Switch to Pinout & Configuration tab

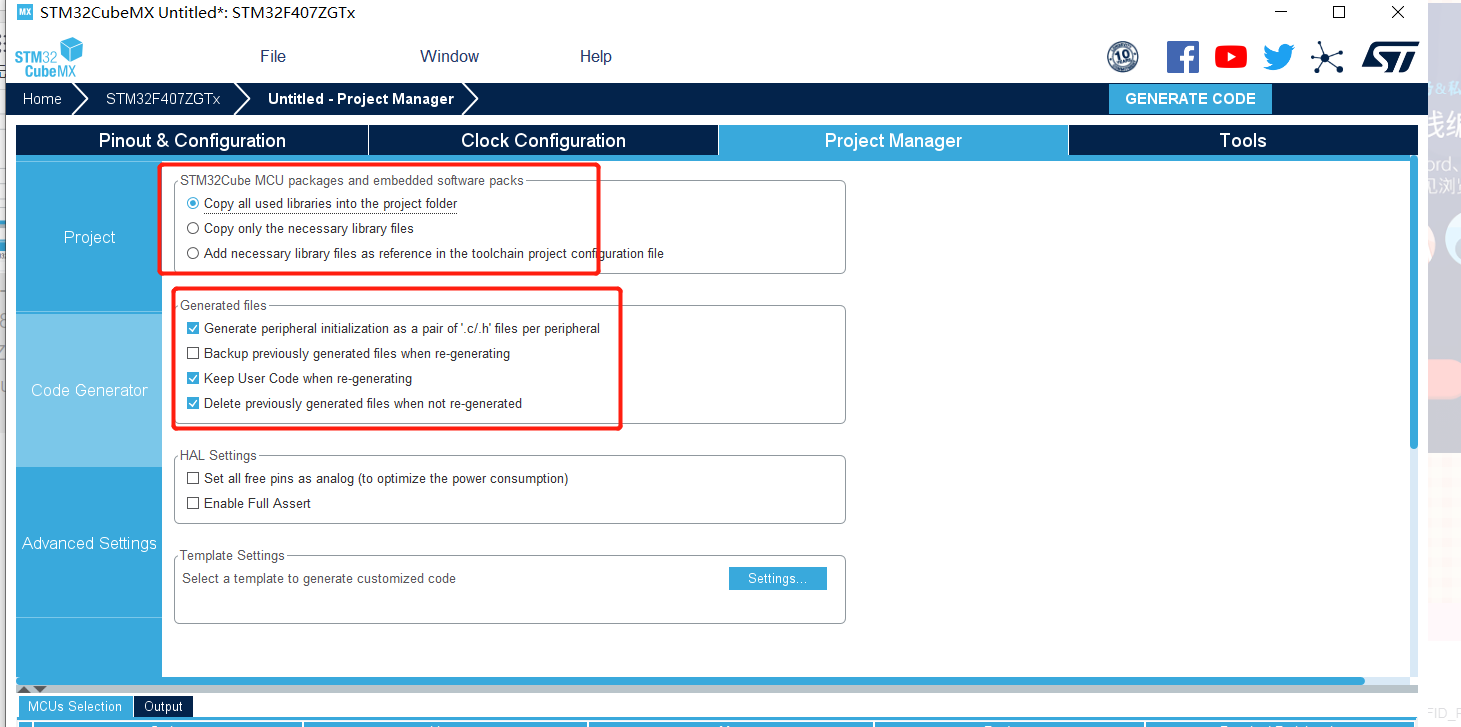point(192,140)
